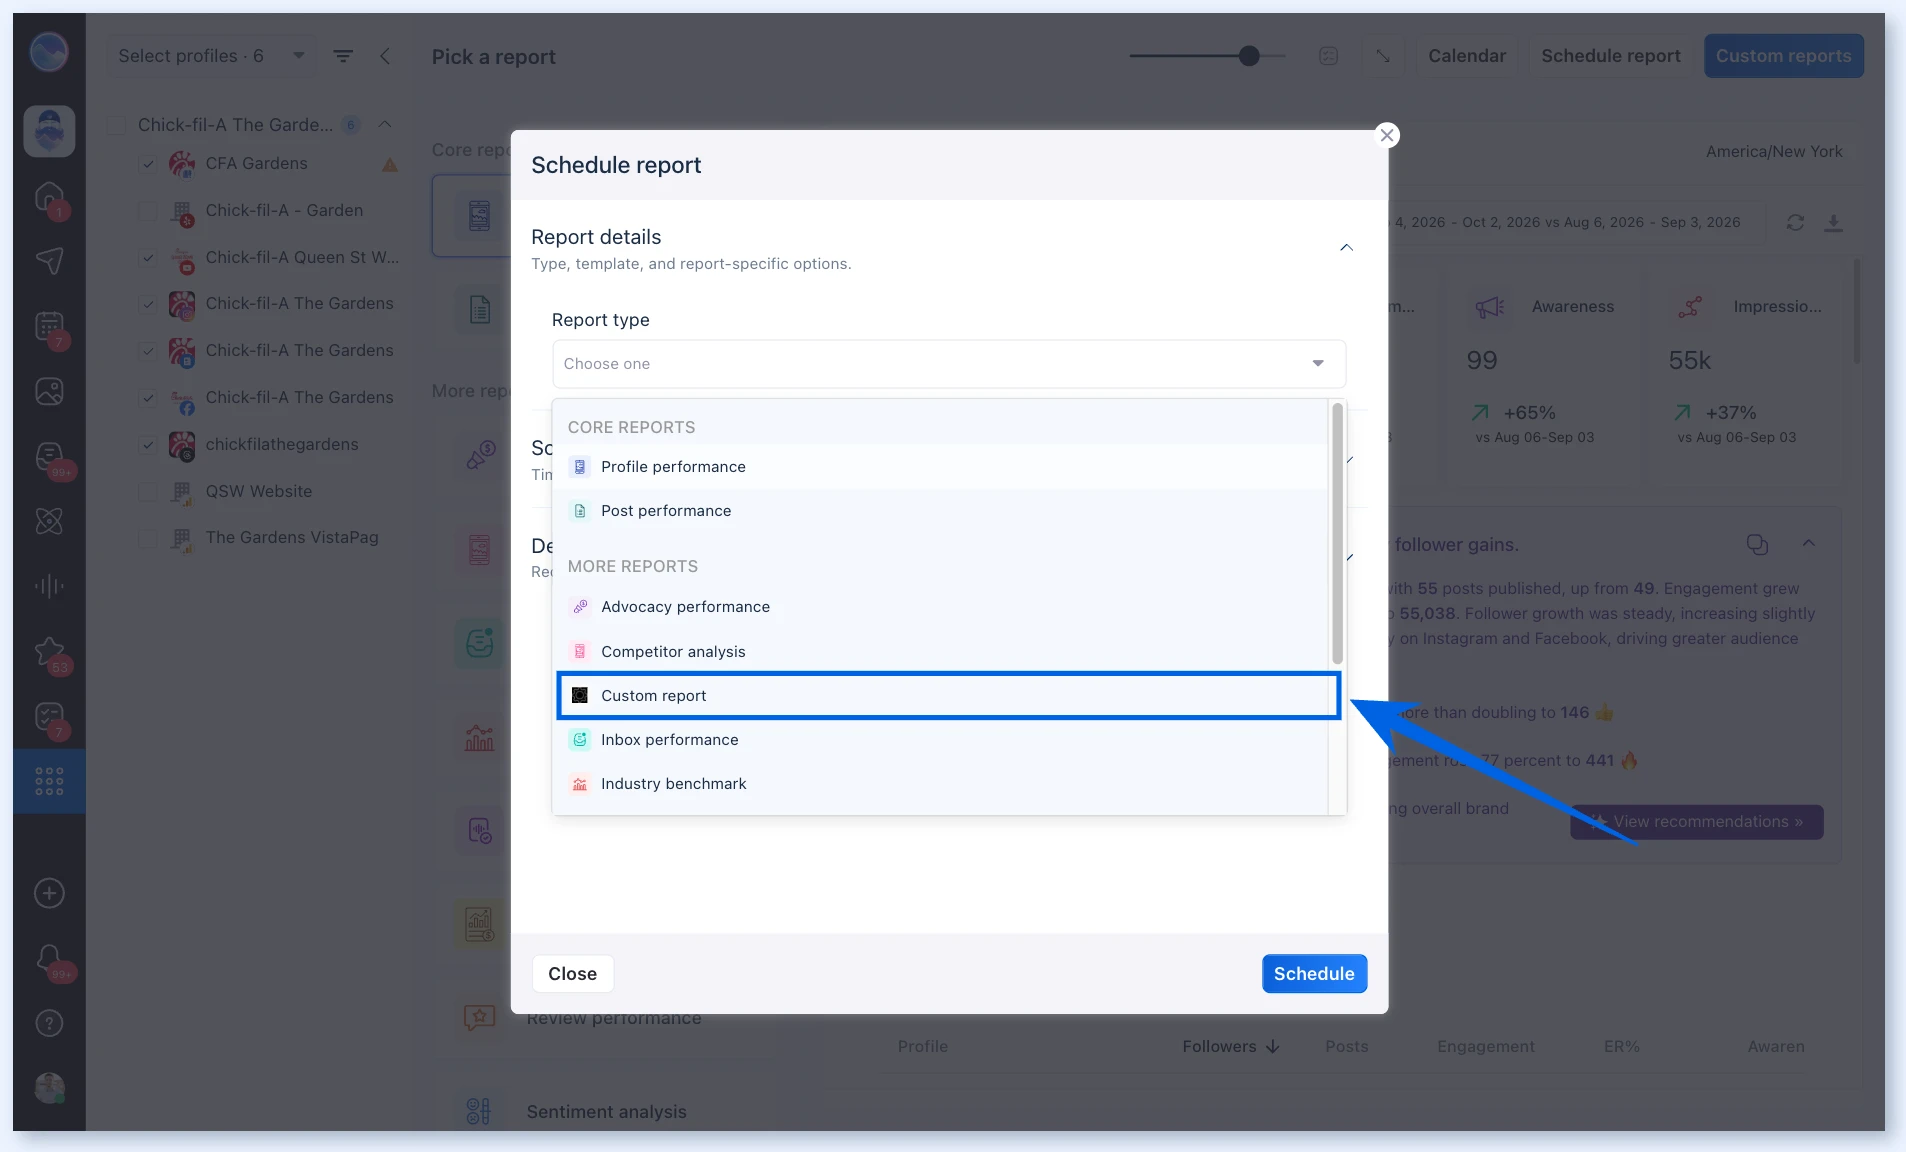Screen dimensions: 1906x1152
Task: Copy summary with copy icon
Action: point(1757,544)
